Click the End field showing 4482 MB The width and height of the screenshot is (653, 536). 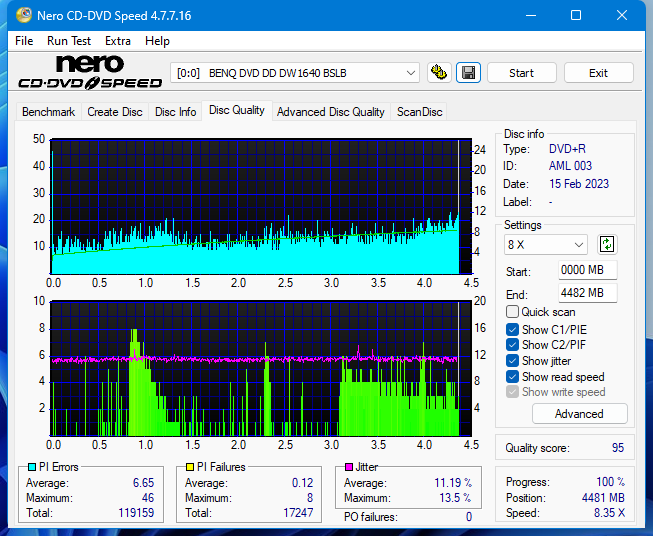click(587, 293)
